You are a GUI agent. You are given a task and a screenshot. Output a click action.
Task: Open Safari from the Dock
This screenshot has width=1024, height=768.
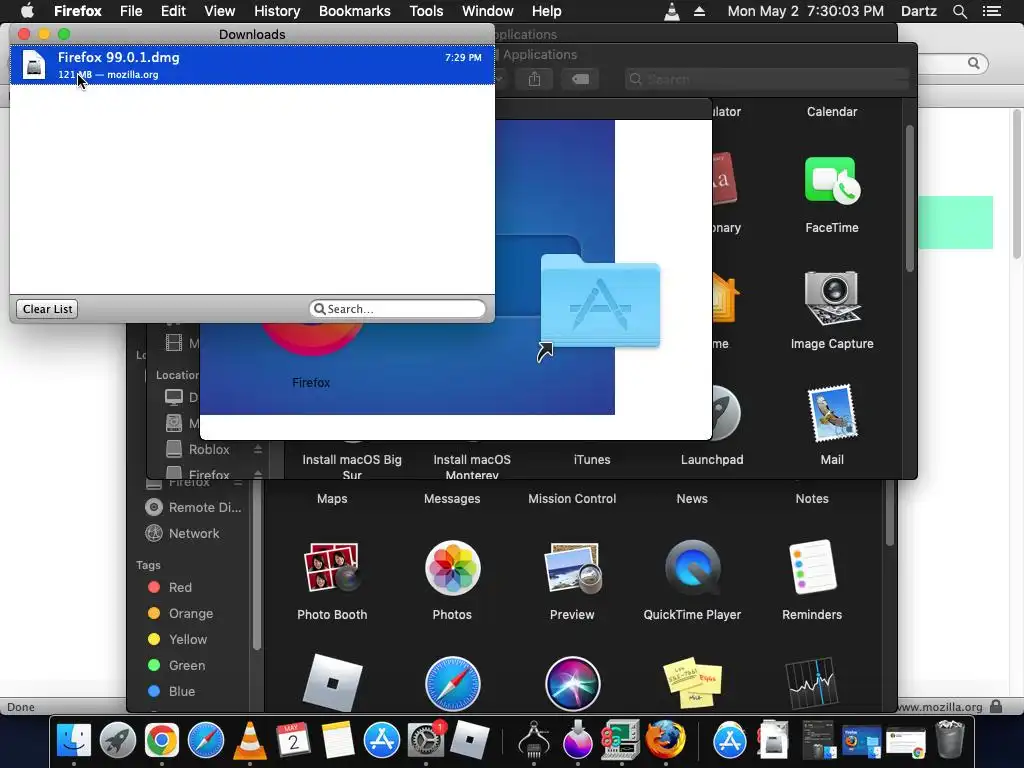point(206,741)
